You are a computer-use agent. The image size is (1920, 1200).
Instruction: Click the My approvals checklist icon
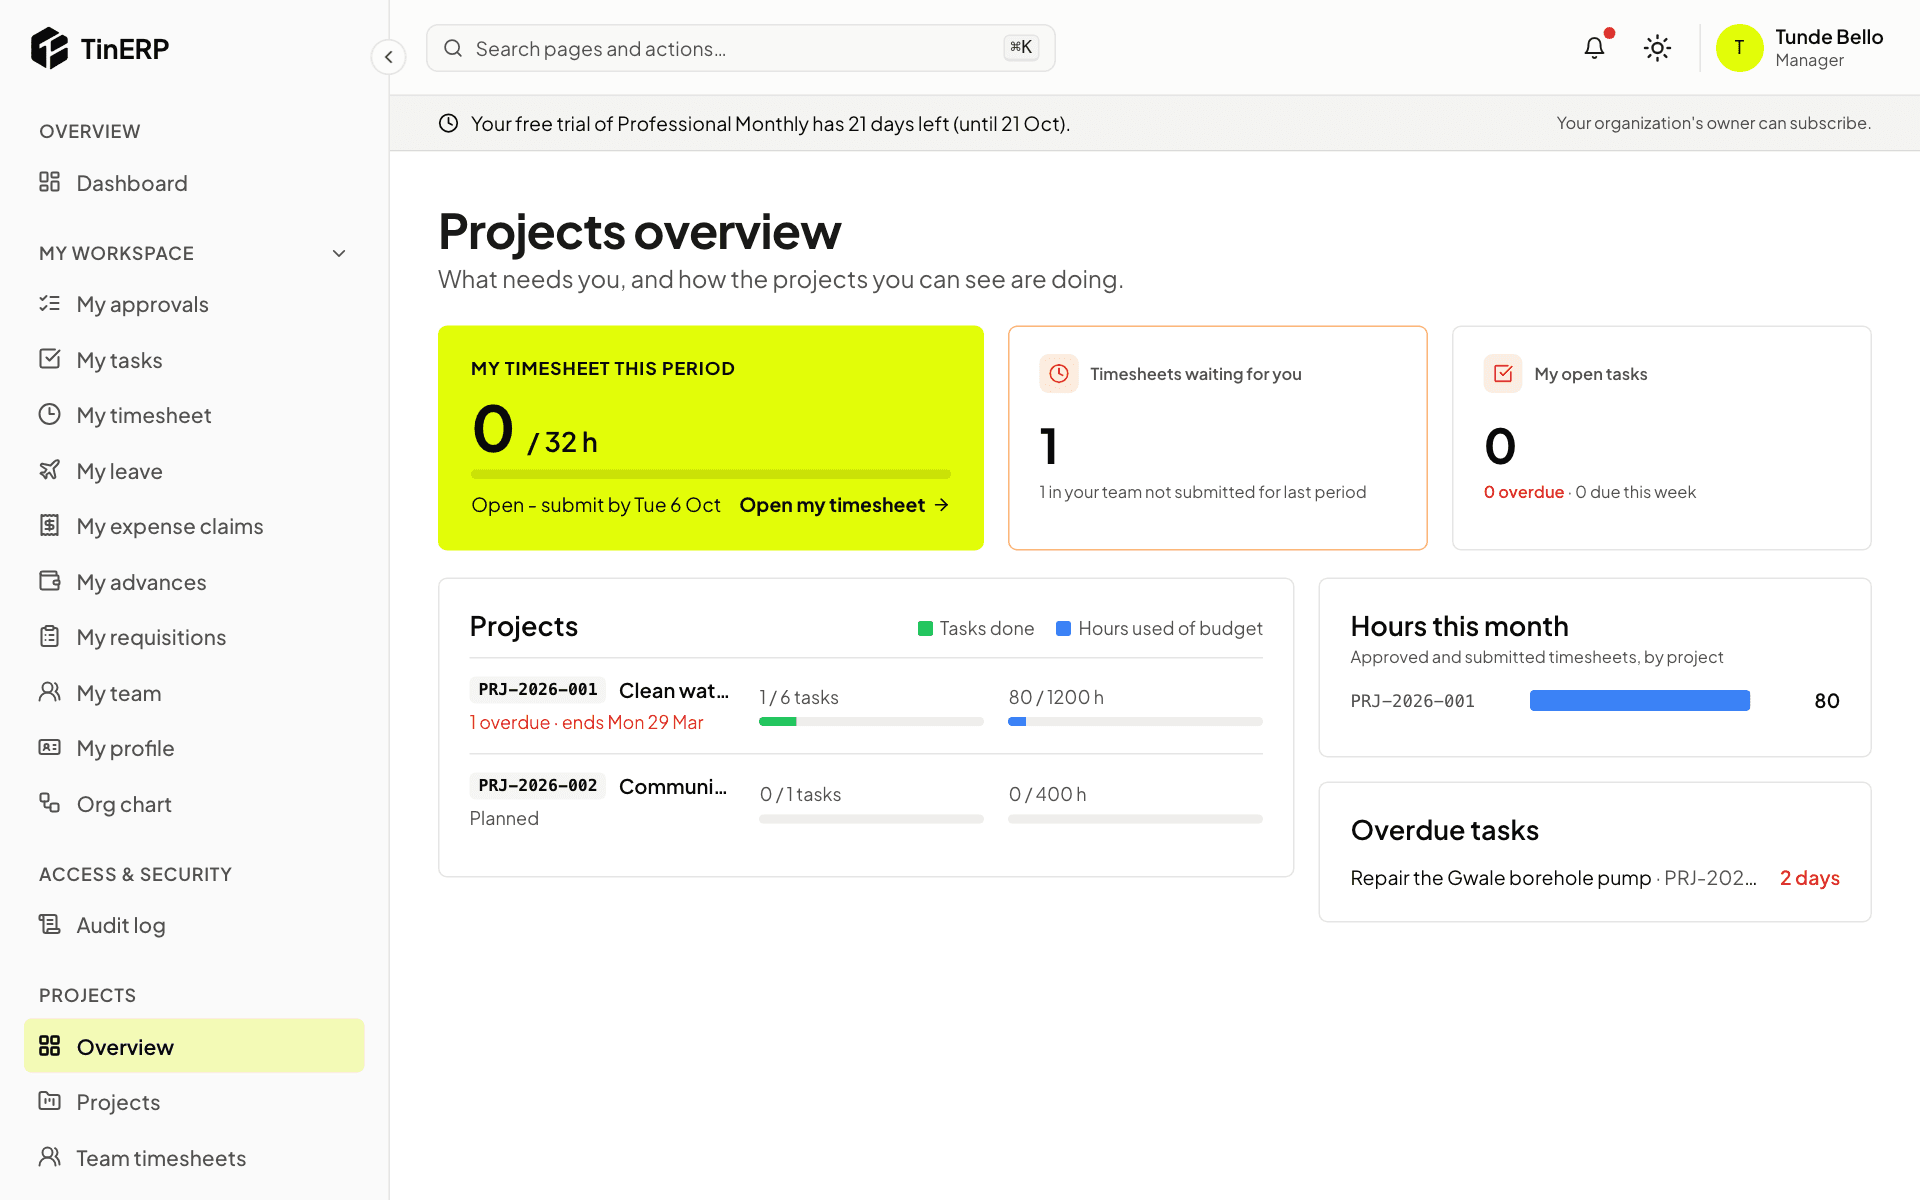pos(50,303)
